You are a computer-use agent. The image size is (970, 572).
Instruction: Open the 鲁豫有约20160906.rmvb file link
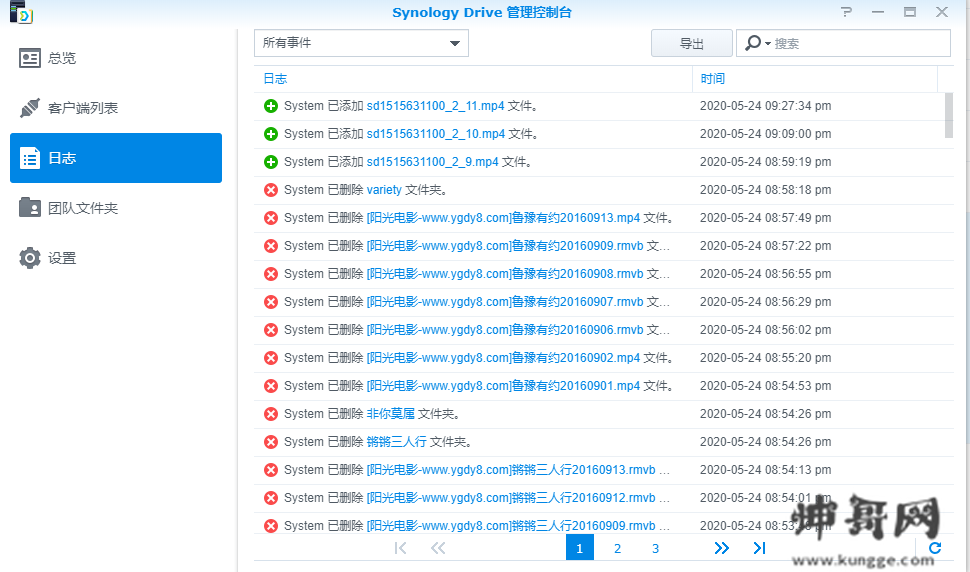pos(505,330)
